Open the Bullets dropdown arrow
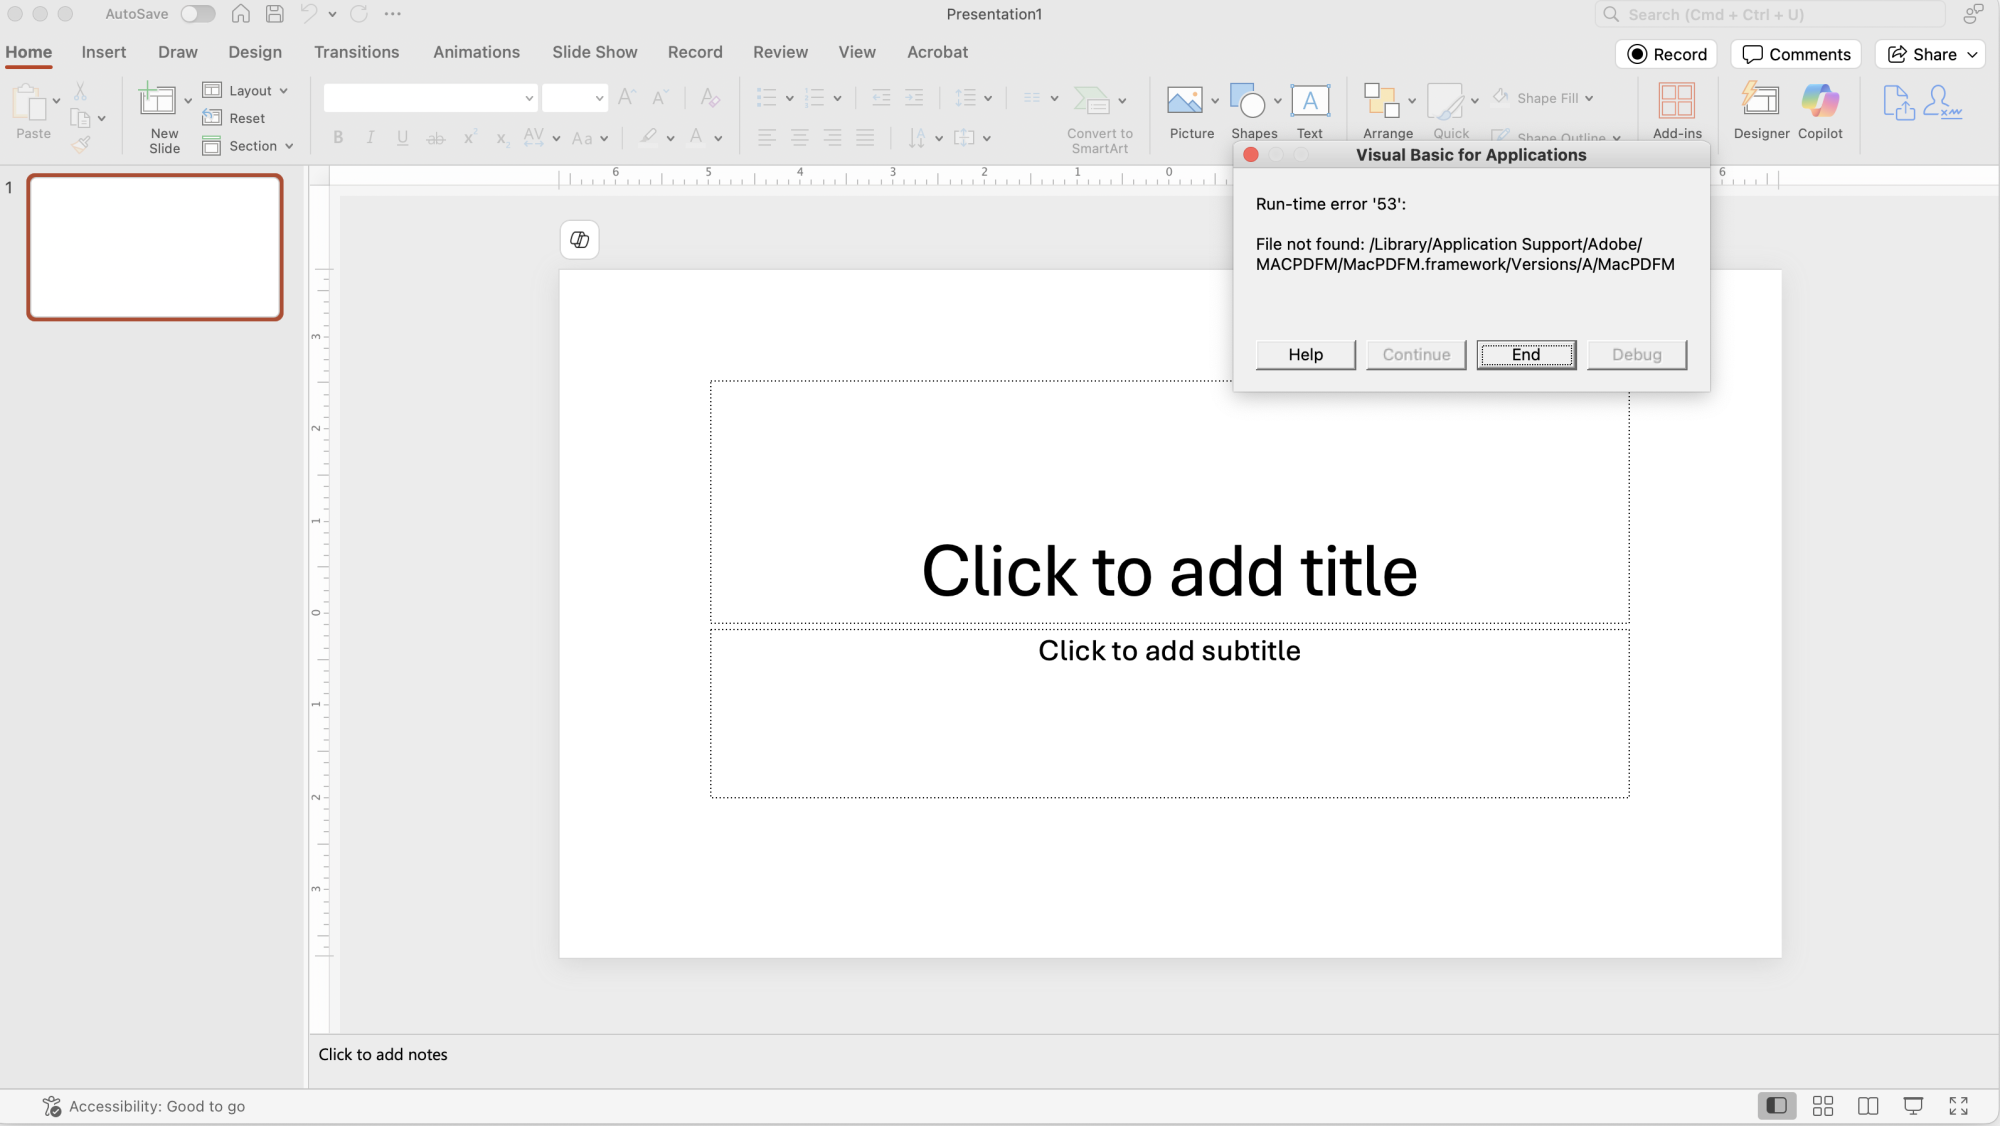 pos(789,98)
